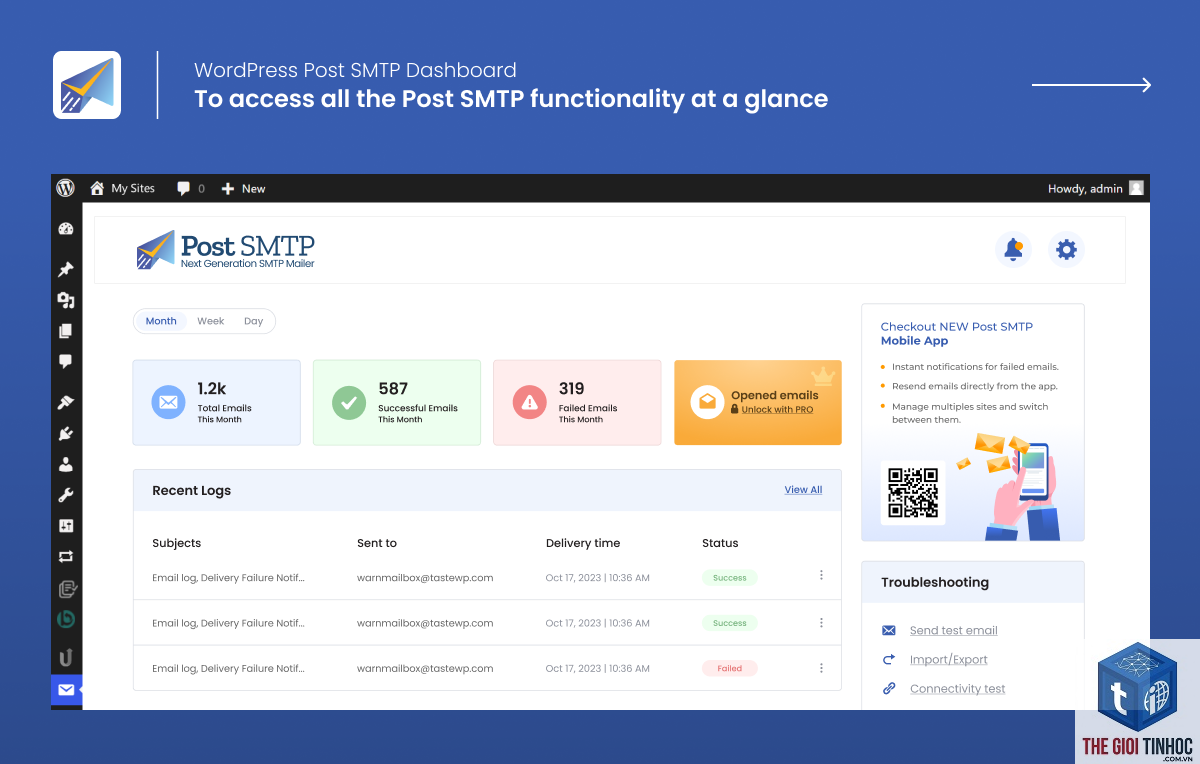Open the My Sites menu
The height and width of the screenshot is (764, 1200).
[123, 188]
